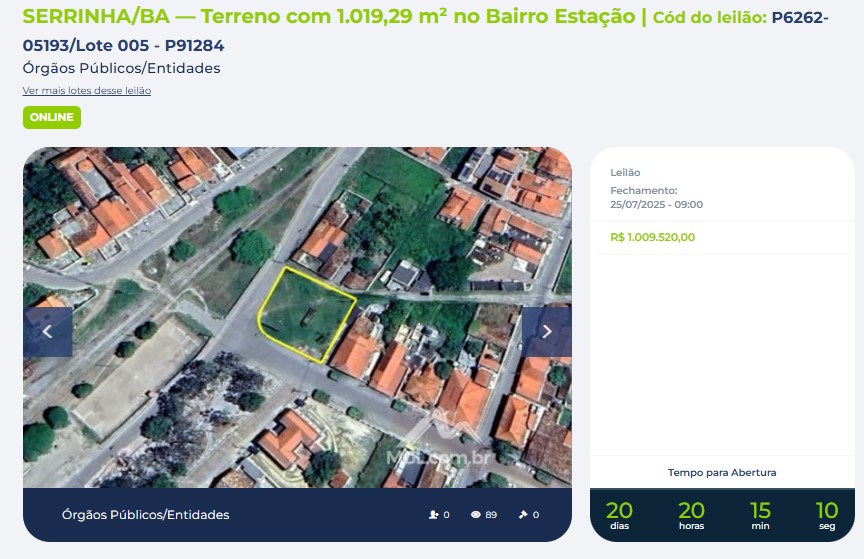864x559 pixels.
Task: Click the green ONLINE badge
Action: pos(52,117)
